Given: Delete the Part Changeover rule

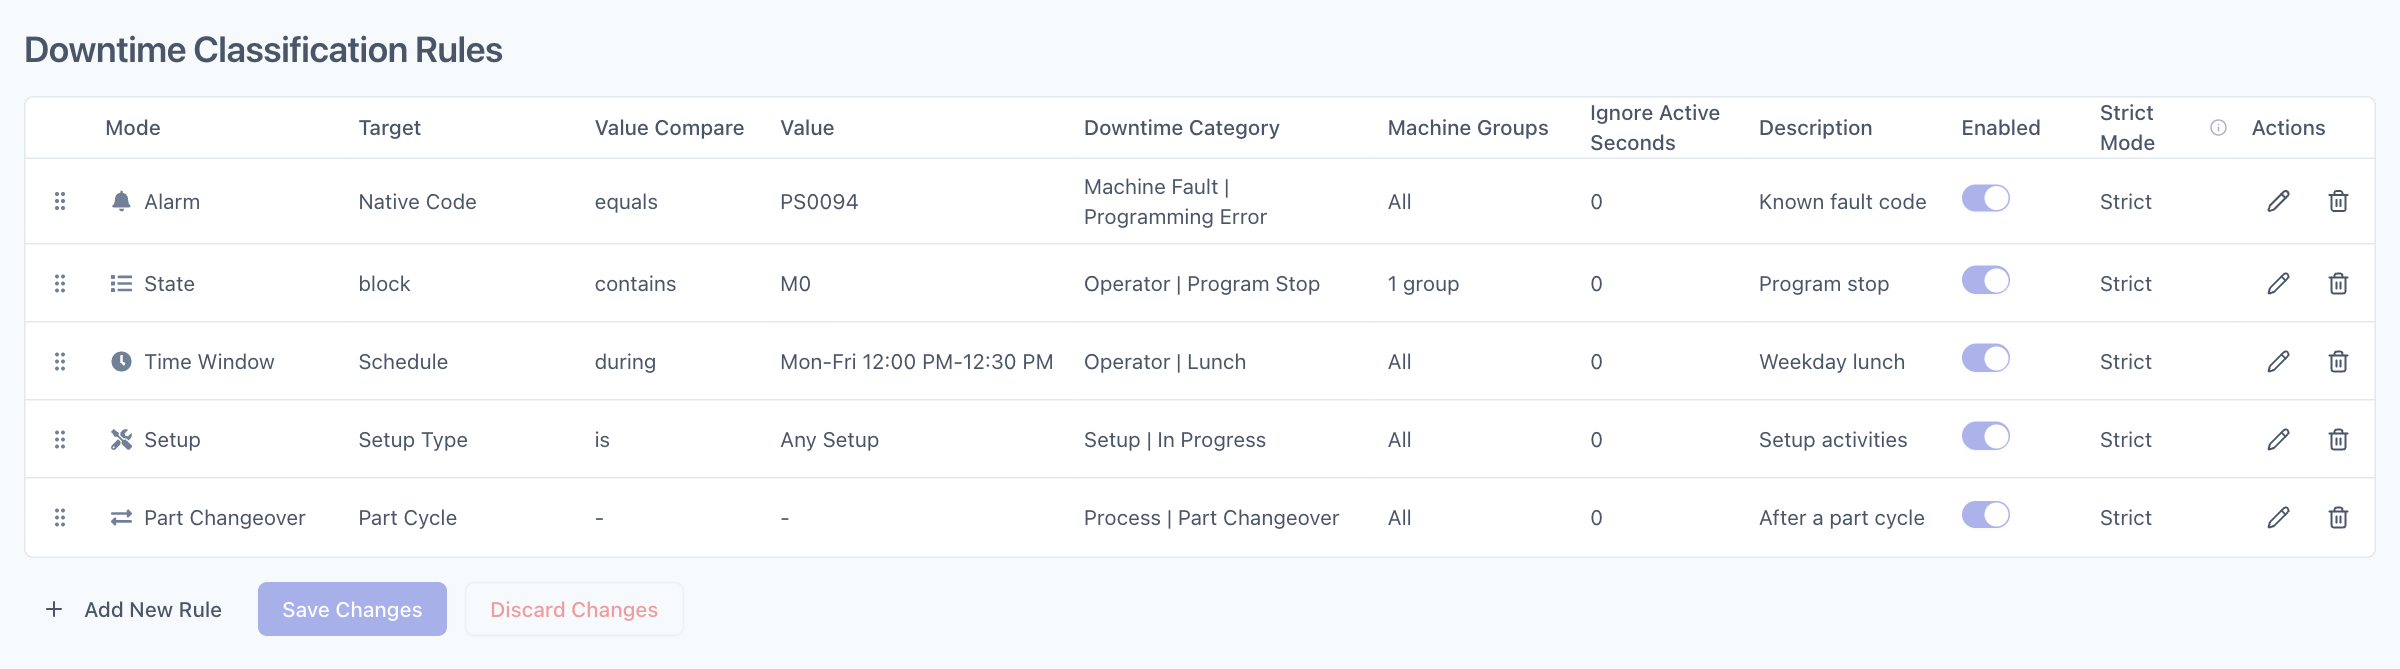Looking at the screenshot, I should pos(2338,517).
